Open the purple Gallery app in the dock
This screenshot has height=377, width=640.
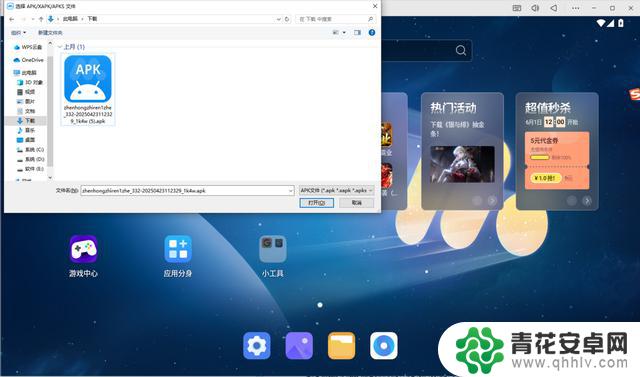click(299, 346)
